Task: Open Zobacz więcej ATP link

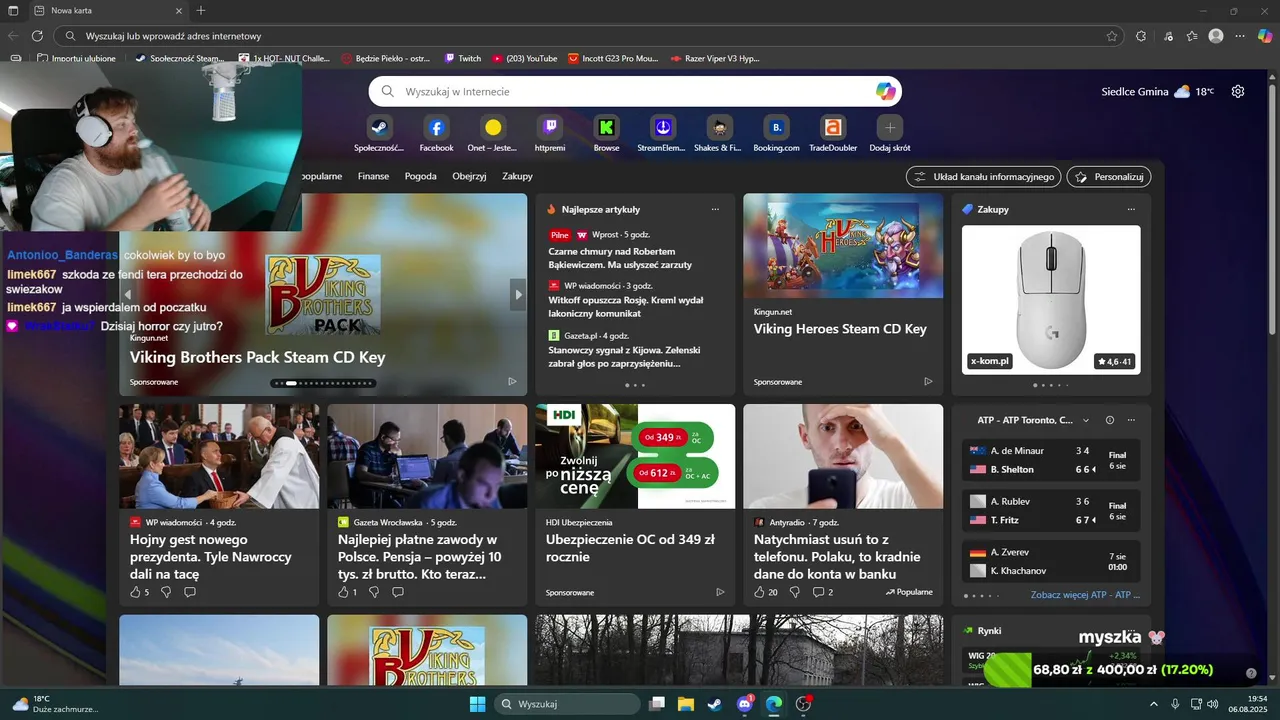Action: pos(1085,594)
